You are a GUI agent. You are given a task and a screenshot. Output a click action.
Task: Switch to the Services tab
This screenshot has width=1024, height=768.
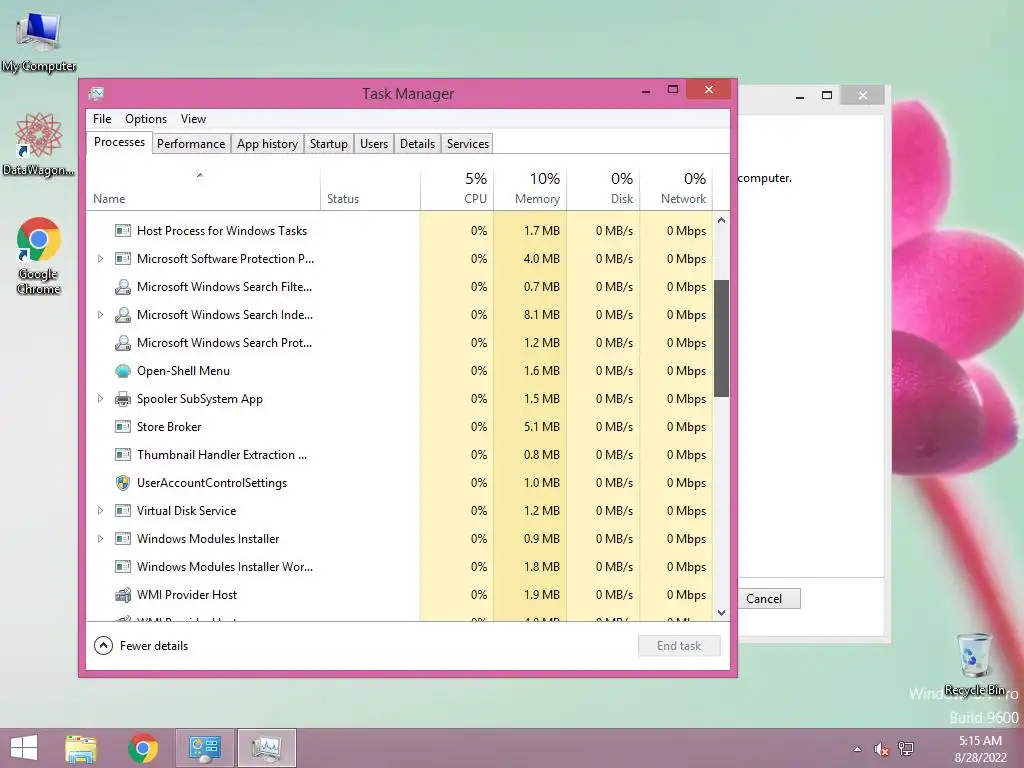pyautogui.click(x=468, y=144)
